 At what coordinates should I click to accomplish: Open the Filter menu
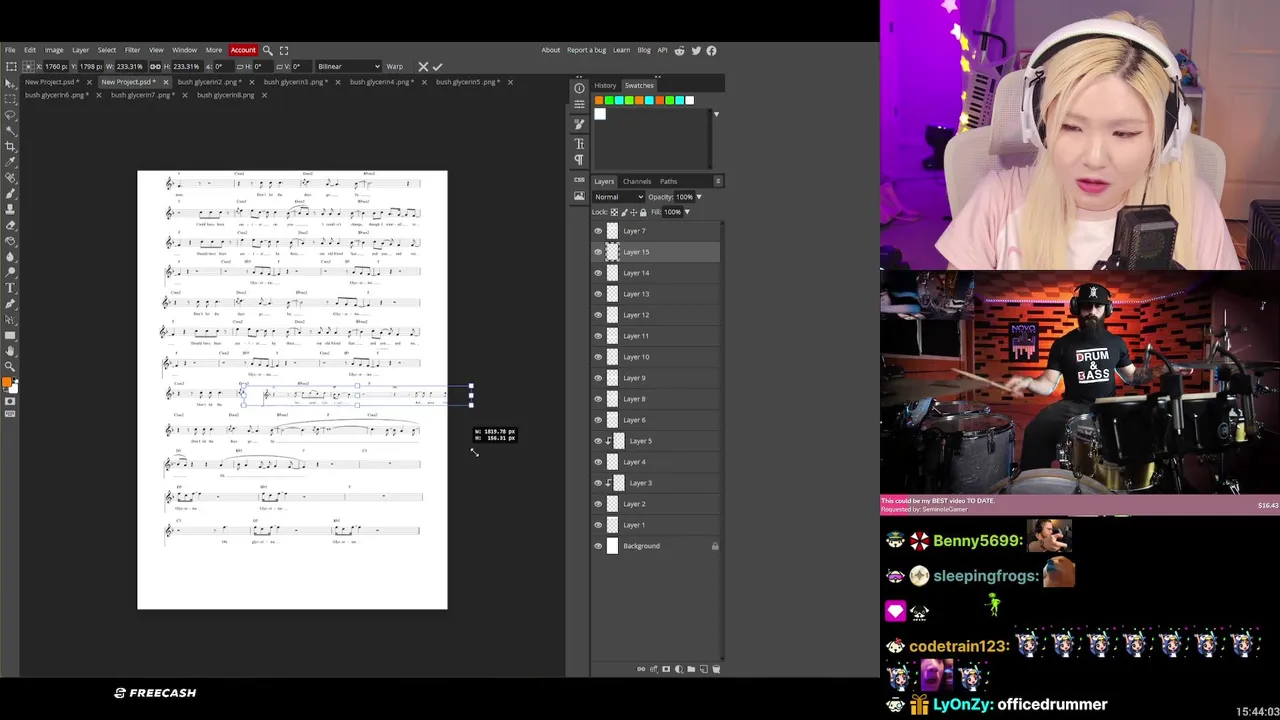(132, 50)
